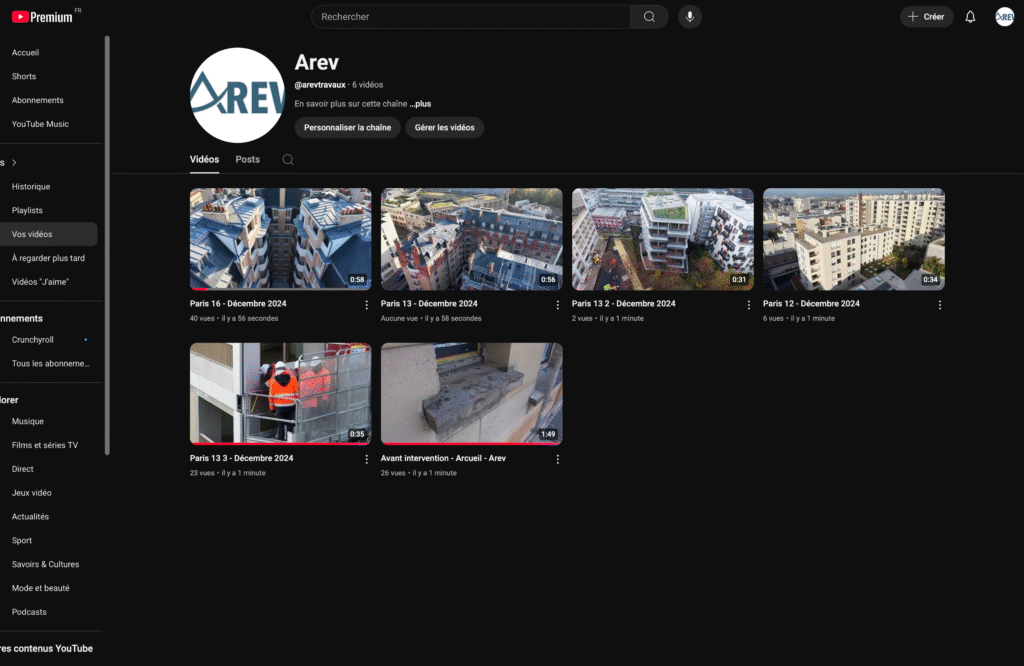Click the Rechercher search field
The image size is (1024, 666).
(x=470, y=17)
